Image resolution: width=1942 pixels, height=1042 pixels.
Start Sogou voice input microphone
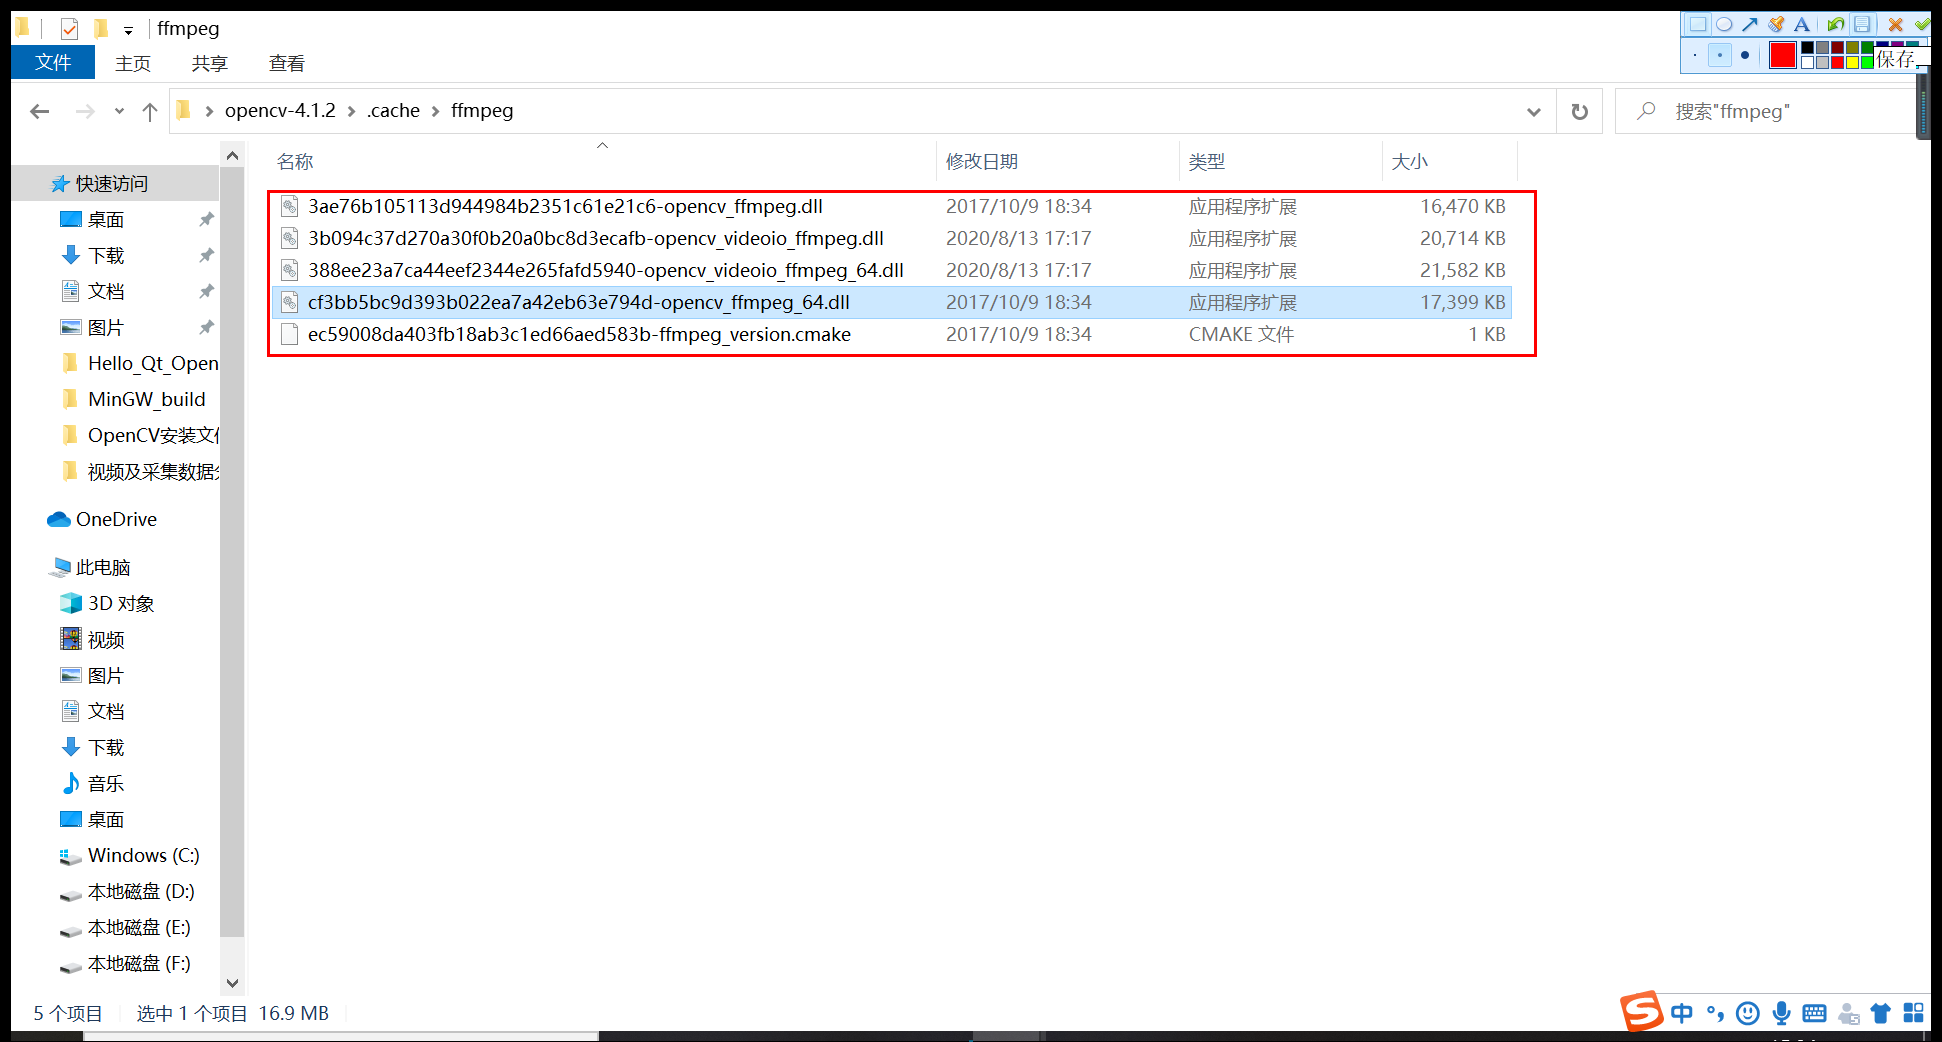[x=1781, y=1013]
